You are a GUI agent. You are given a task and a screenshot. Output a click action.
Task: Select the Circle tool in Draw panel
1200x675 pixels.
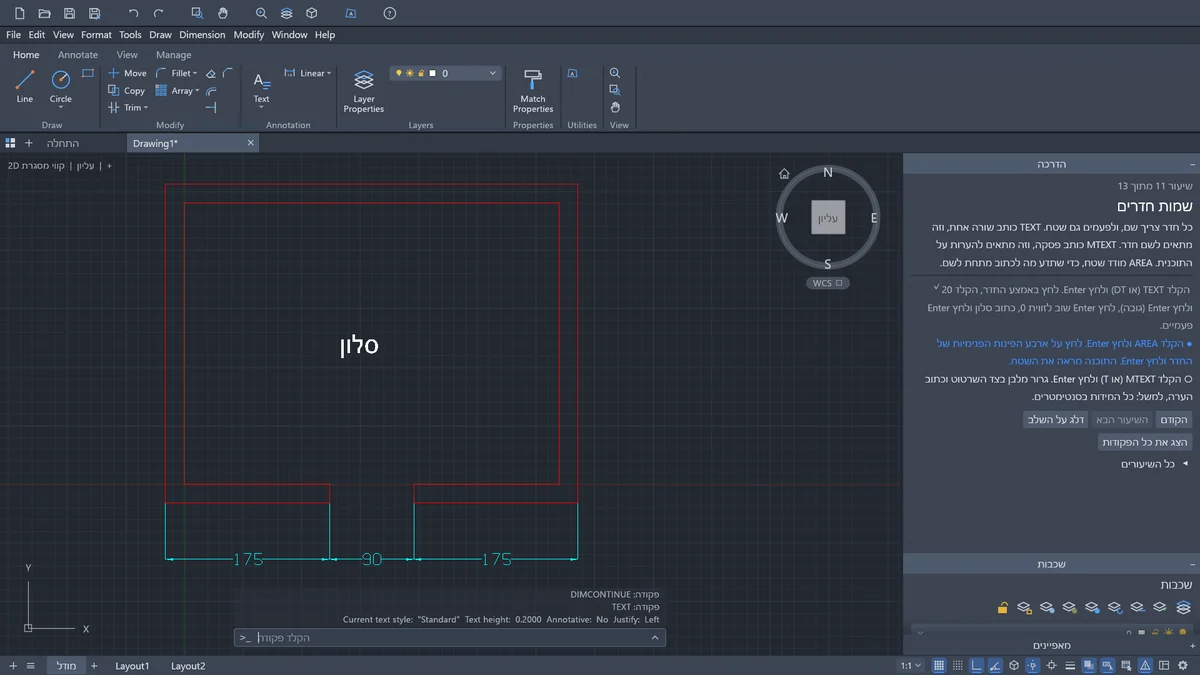[x=61, y=86]
